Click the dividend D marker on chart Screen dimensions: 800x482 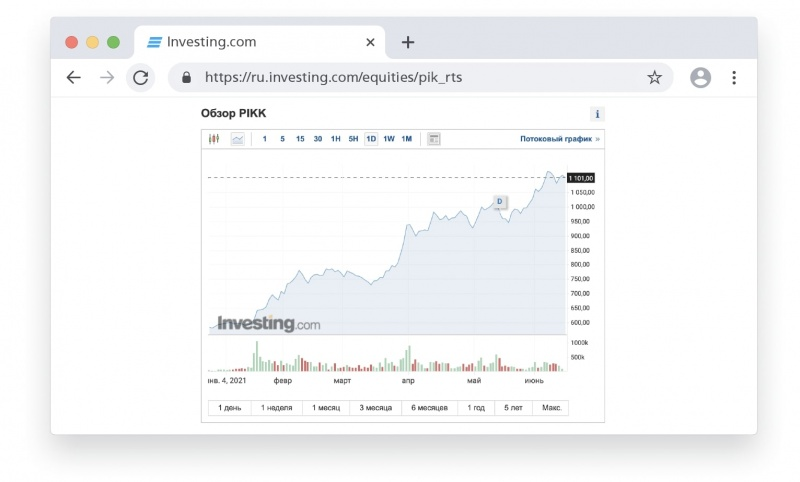point(499,201)
